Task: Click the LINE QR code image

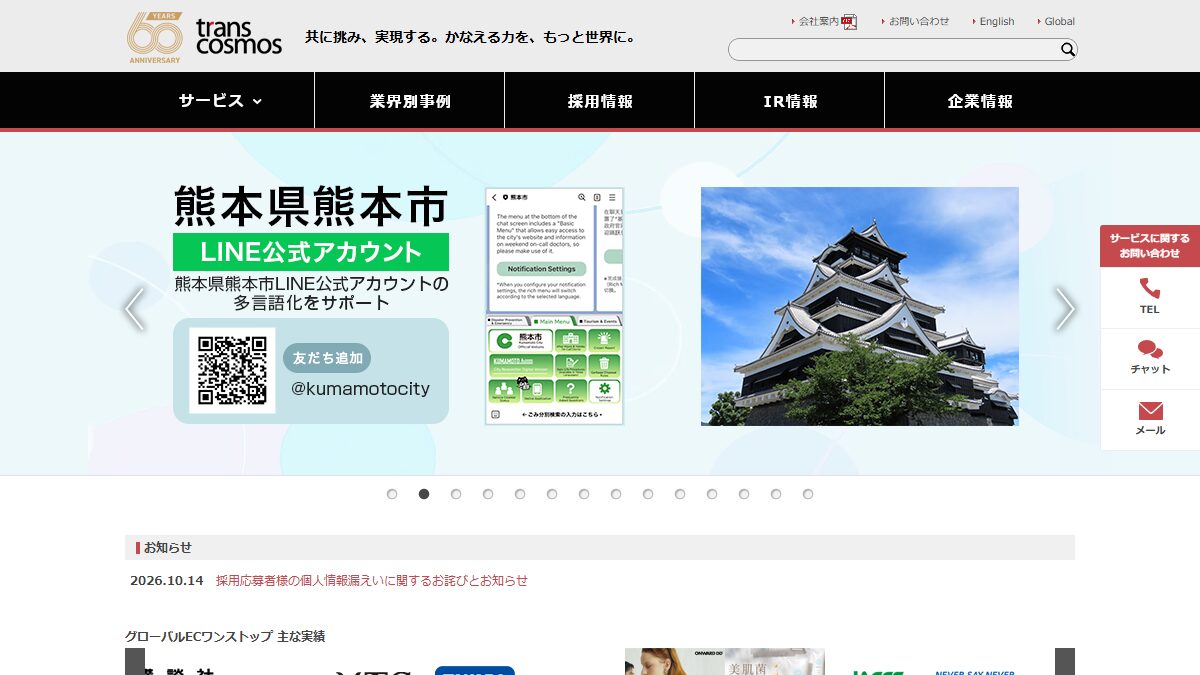Action: coord(232,370)
